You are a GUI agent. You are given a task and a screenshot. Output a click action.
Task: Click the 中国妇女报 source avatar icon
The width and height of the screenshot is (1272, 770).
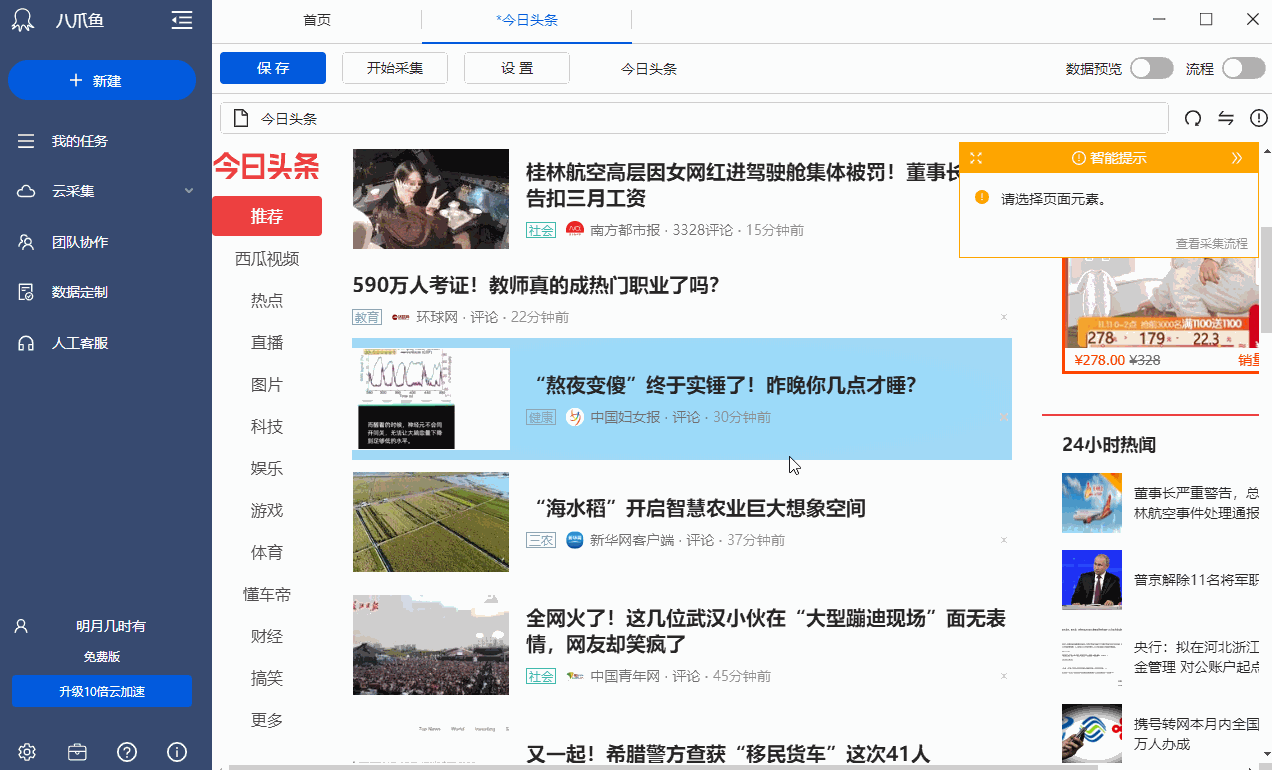click(574, 417)
